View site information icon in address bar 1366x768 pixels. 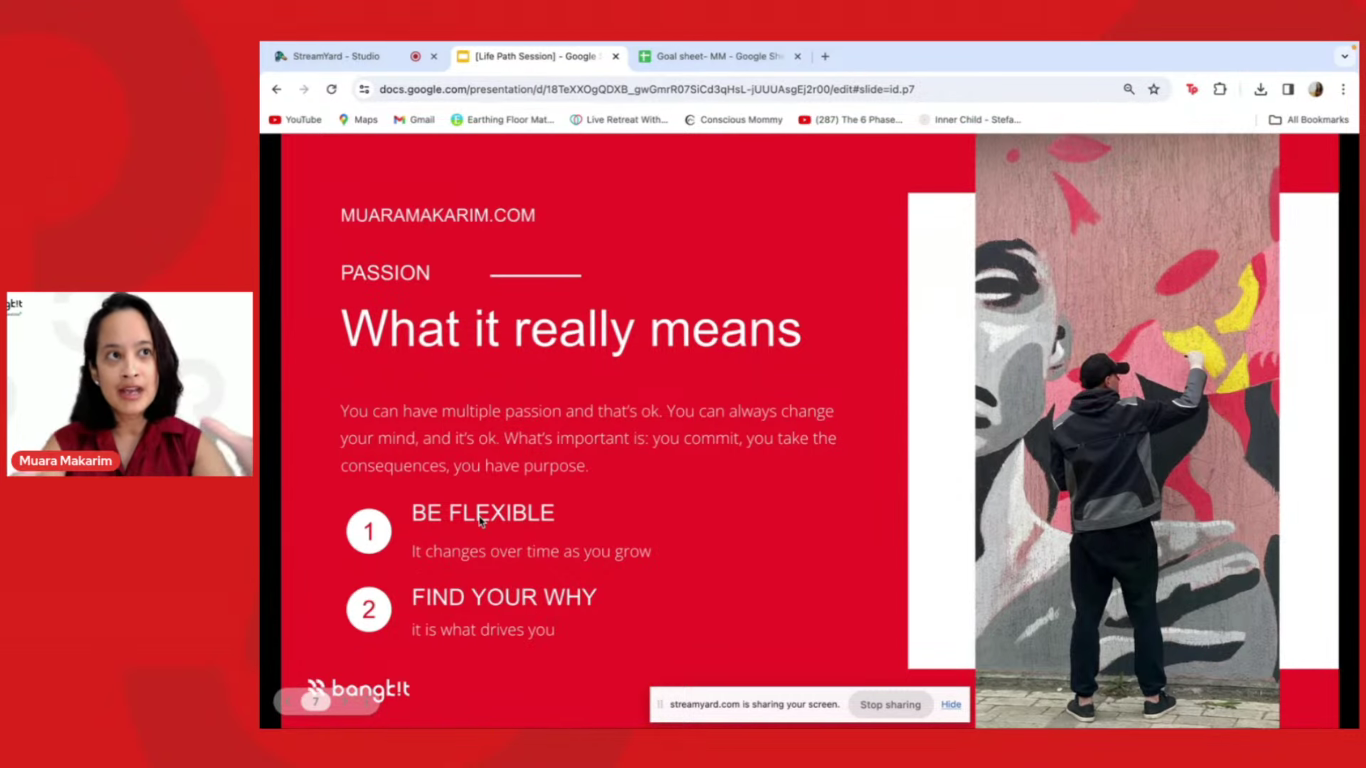(364, 89)
